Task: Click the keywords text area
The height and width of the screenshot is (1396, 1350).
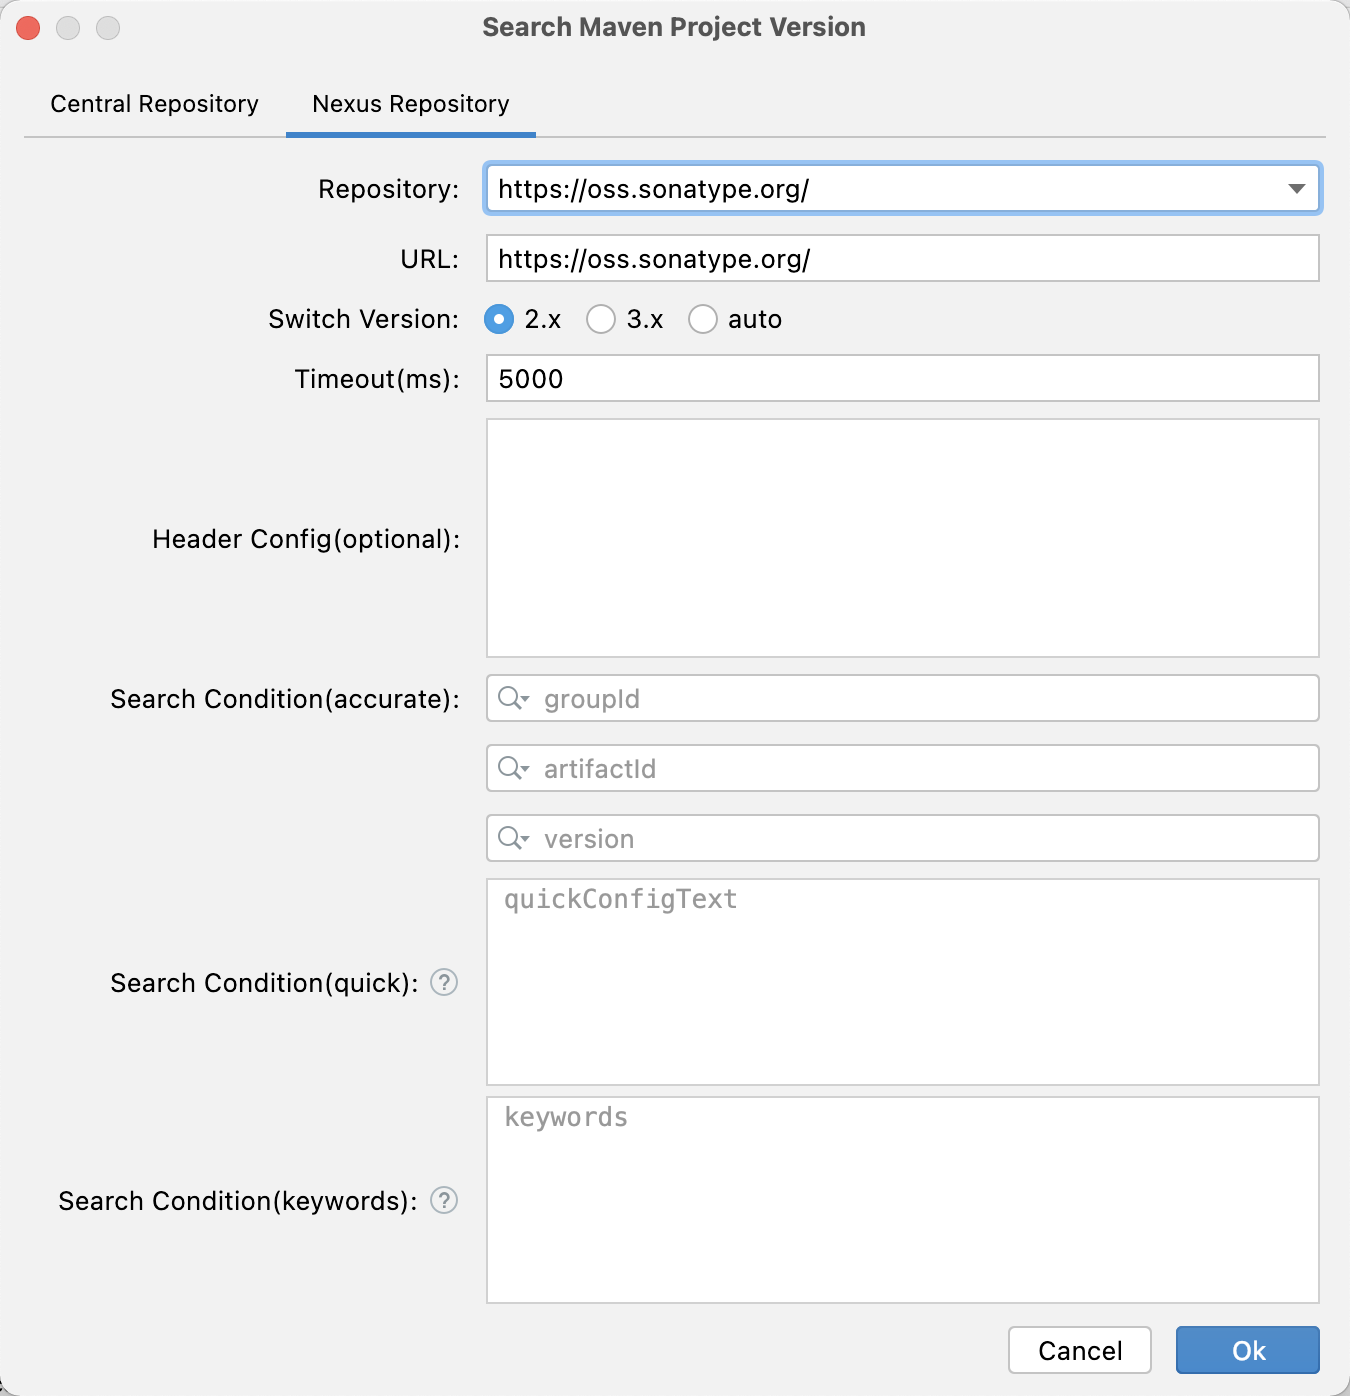Action: pos(903,1200)
